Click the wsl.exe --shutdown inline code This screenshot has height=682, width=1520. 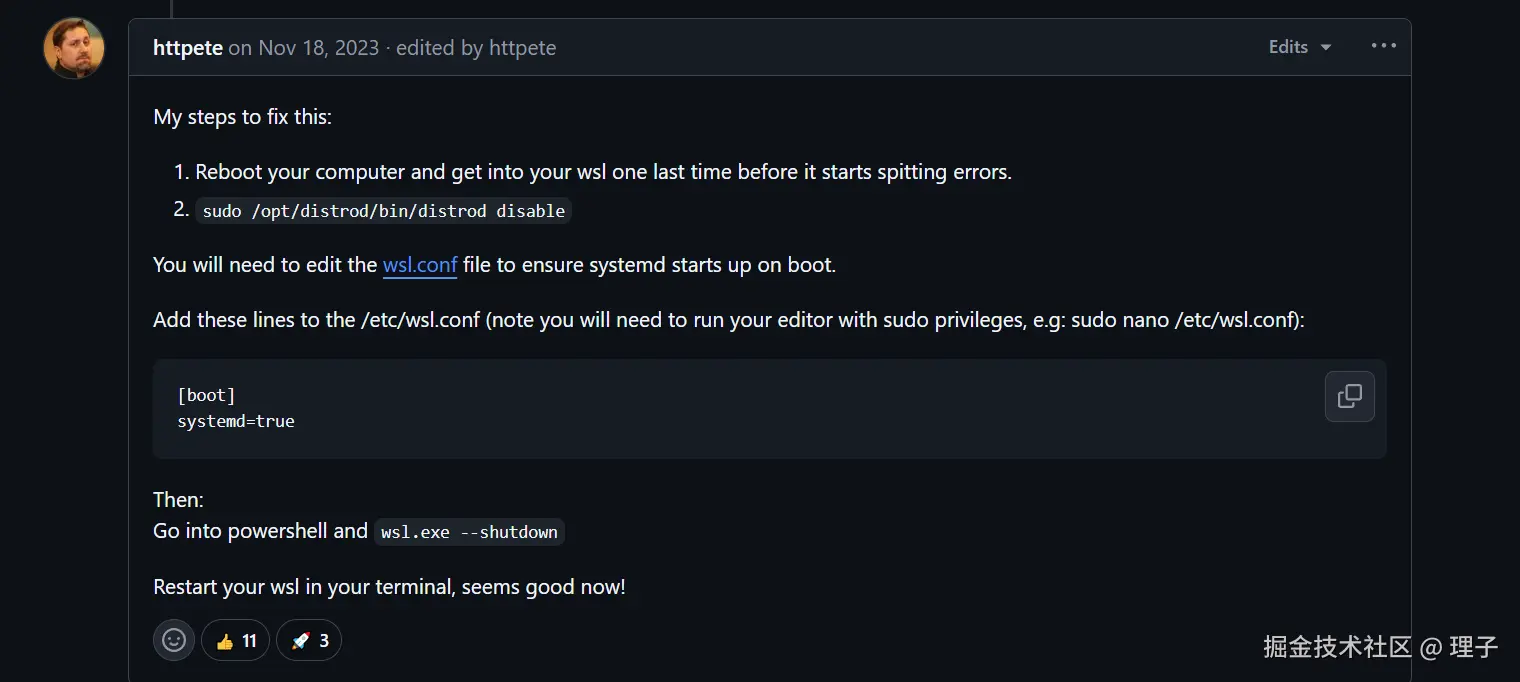tap(469, 532)
